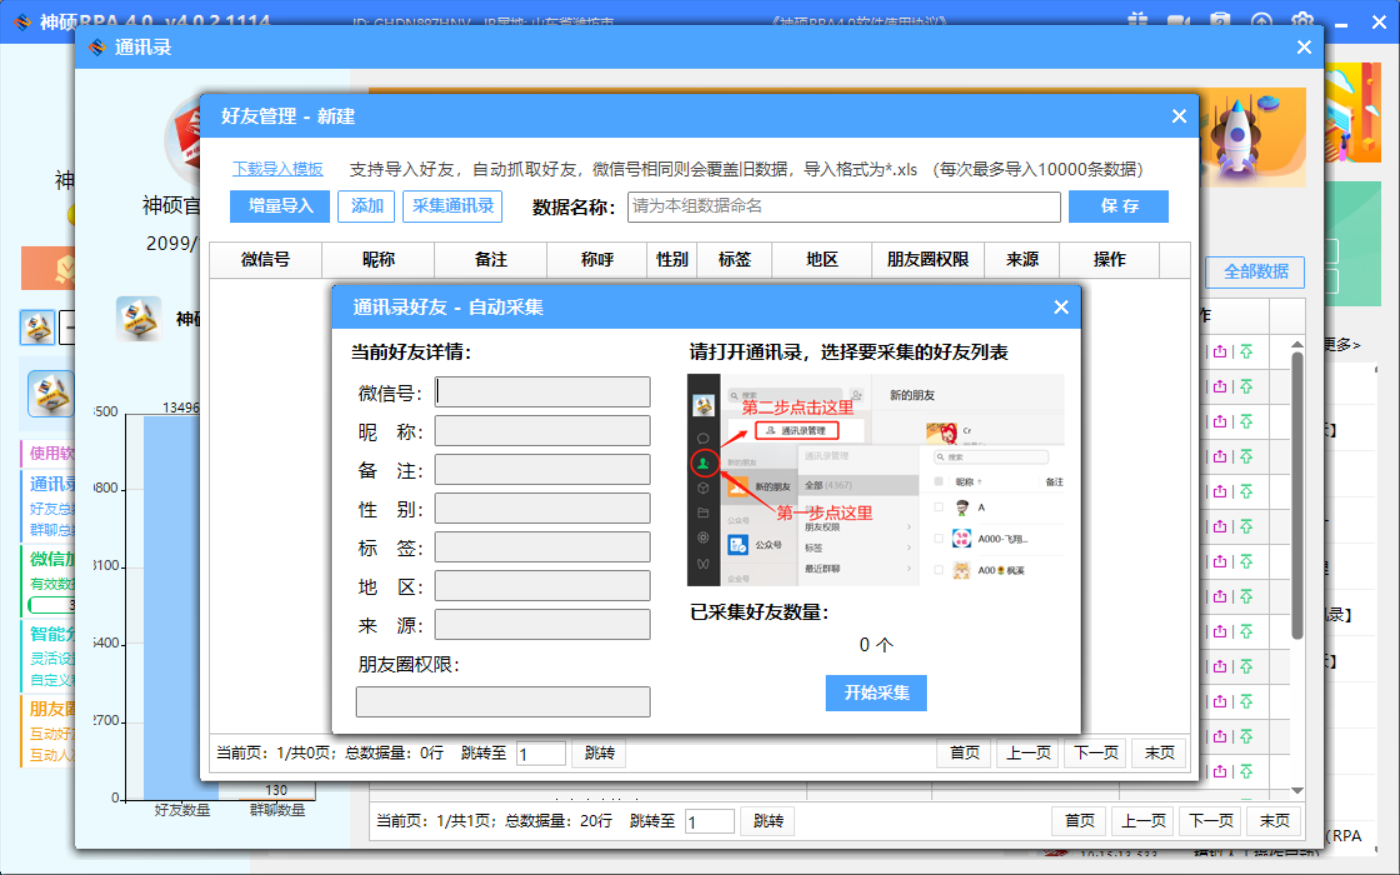Click 末页 in the 好友管理 dialog pagination
Viewport: 1400px width, 875px height.
1160,753
